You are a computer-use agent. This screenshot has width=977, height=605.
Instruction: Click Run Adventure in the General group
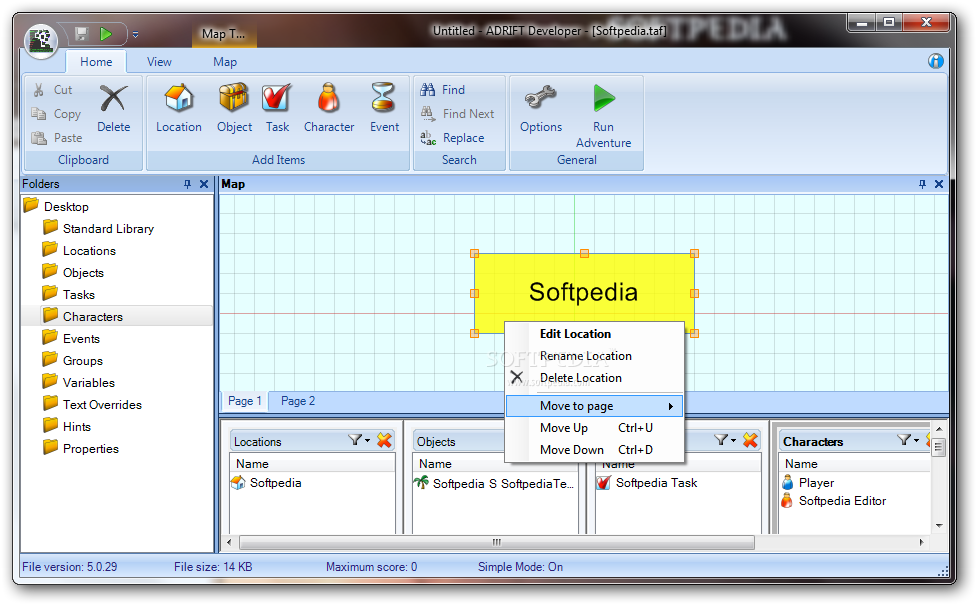coord(603,117)
